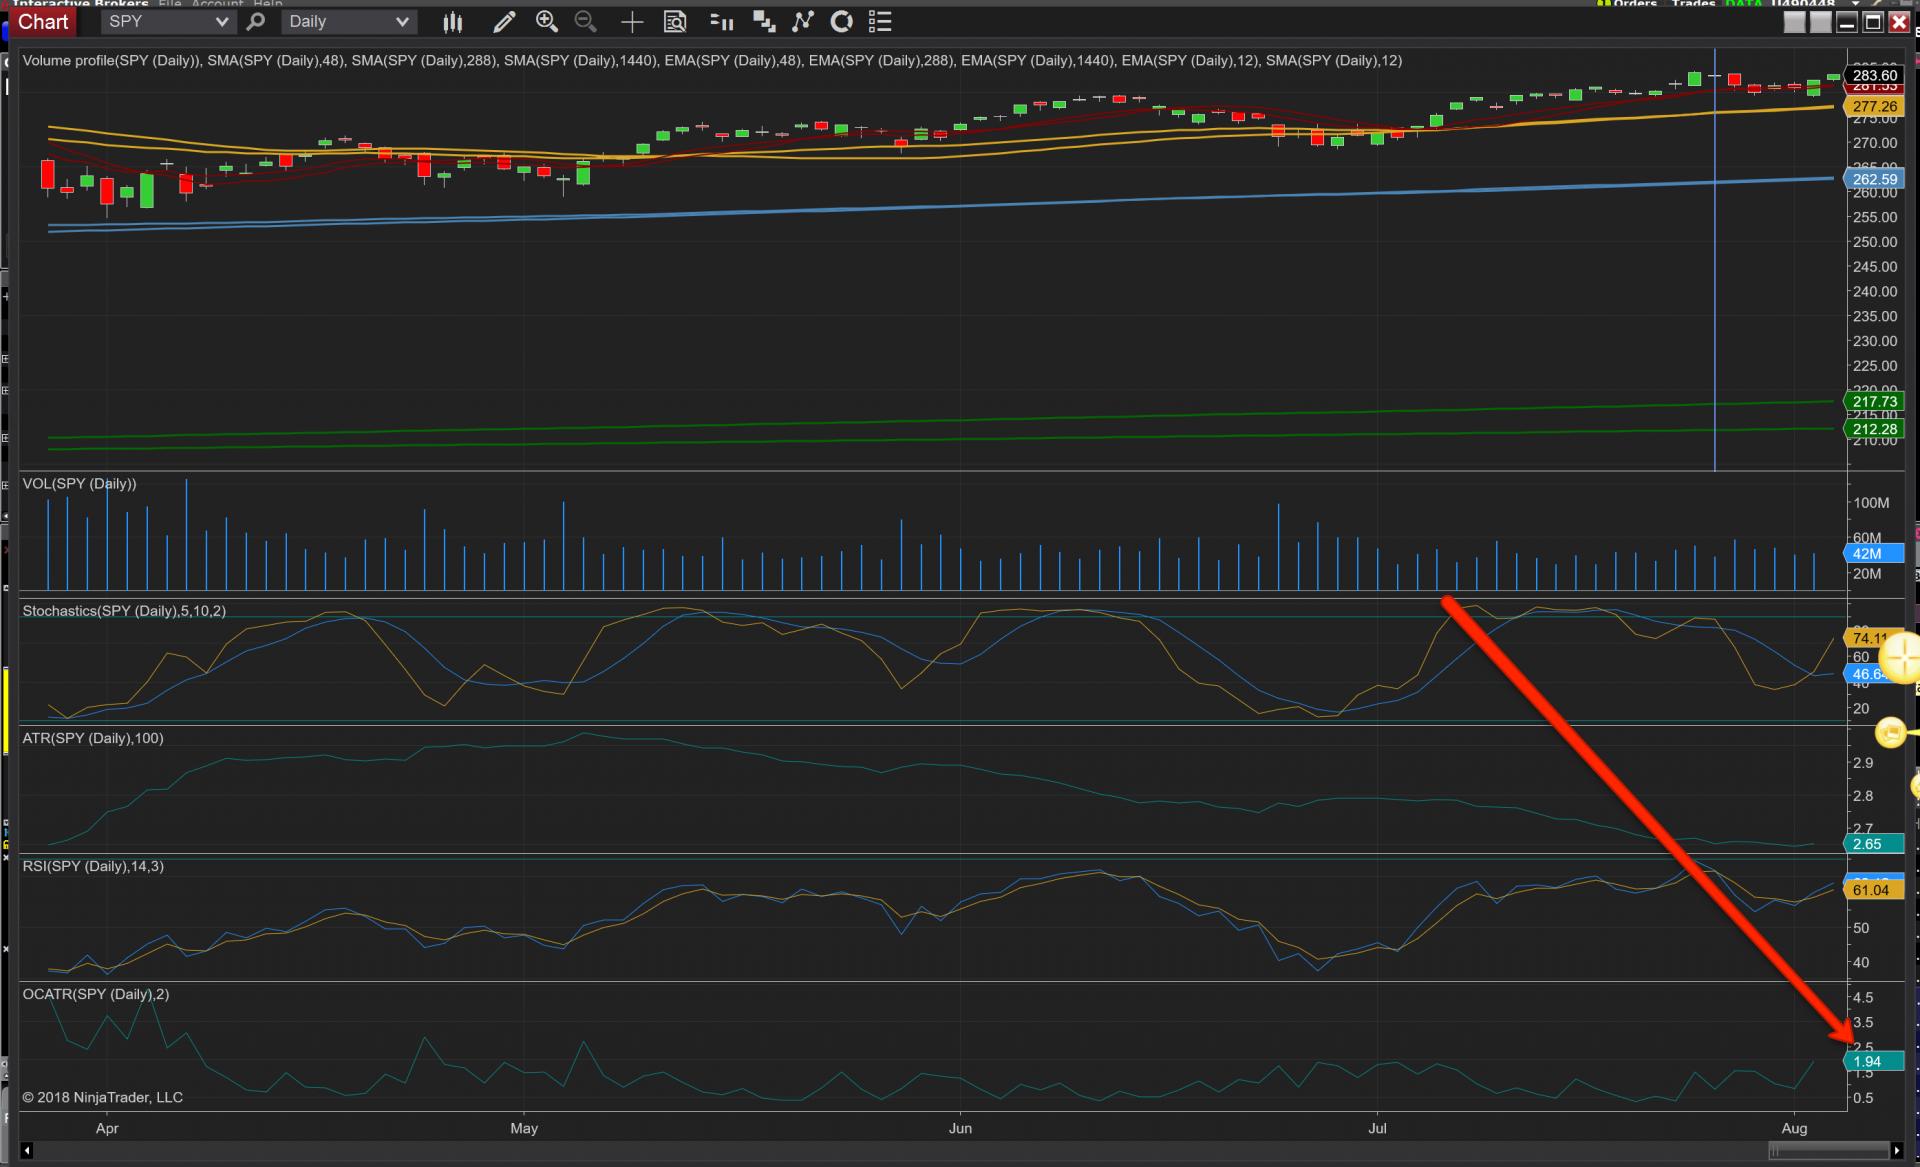Viewport: 1920px width, 1167px height.
Task: Expand the Daily interval dropdown
Action: tap(401, 22)
